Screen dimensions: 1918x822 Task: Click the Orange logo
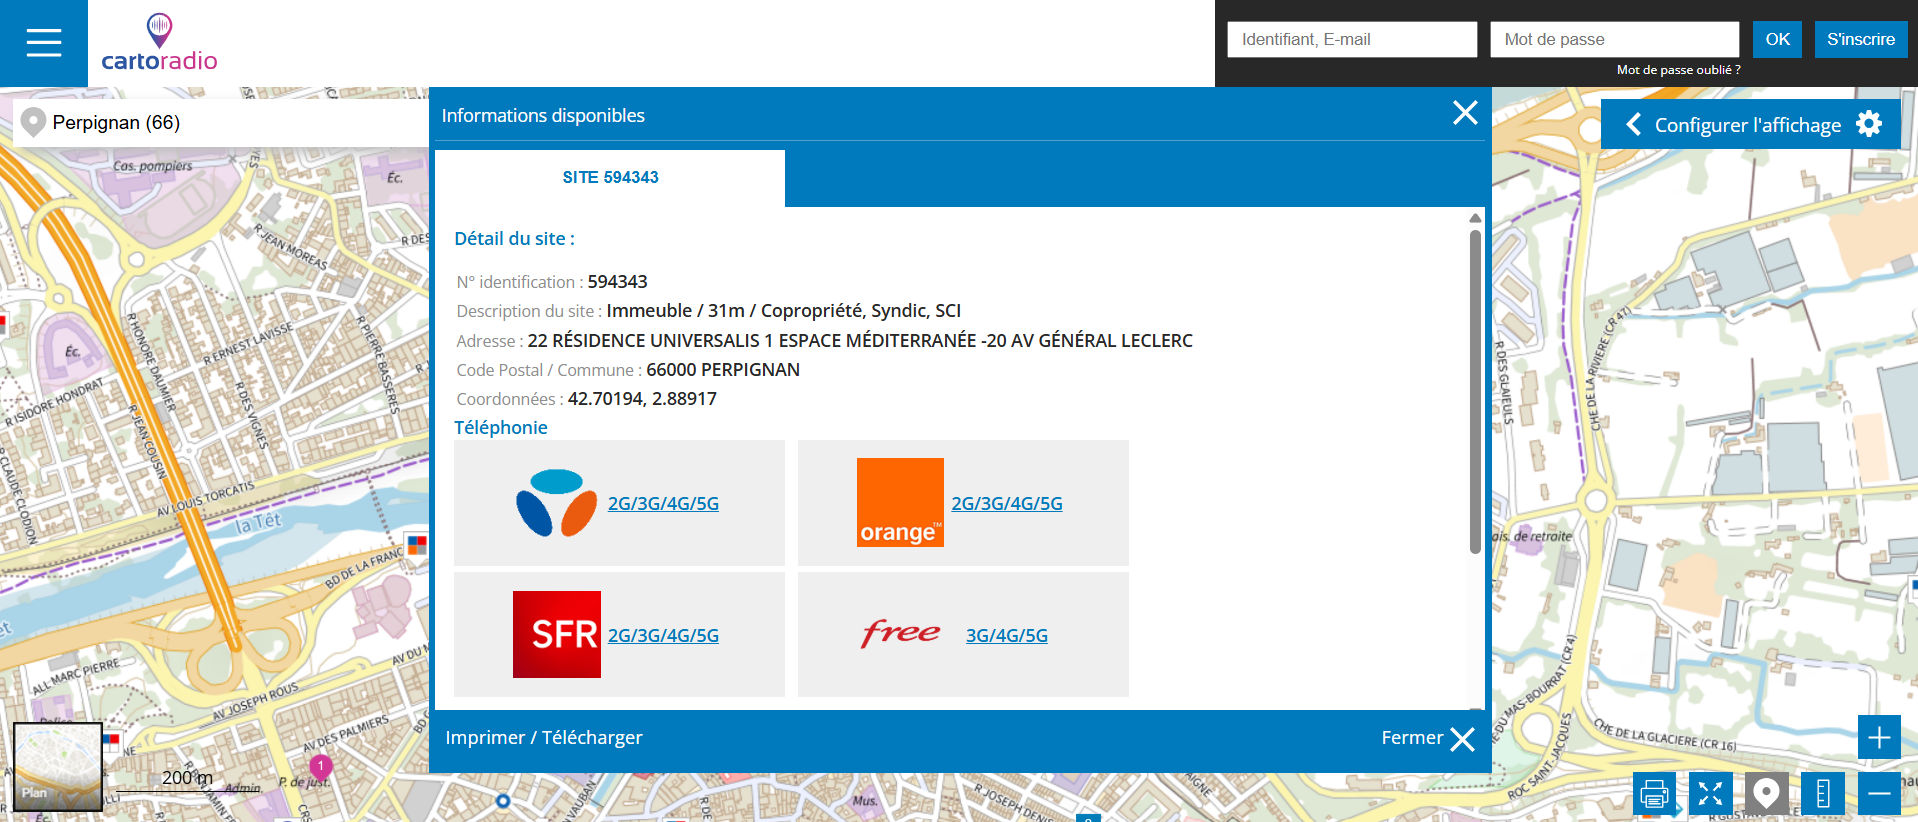pyautogui.click(x=900, y=502)
